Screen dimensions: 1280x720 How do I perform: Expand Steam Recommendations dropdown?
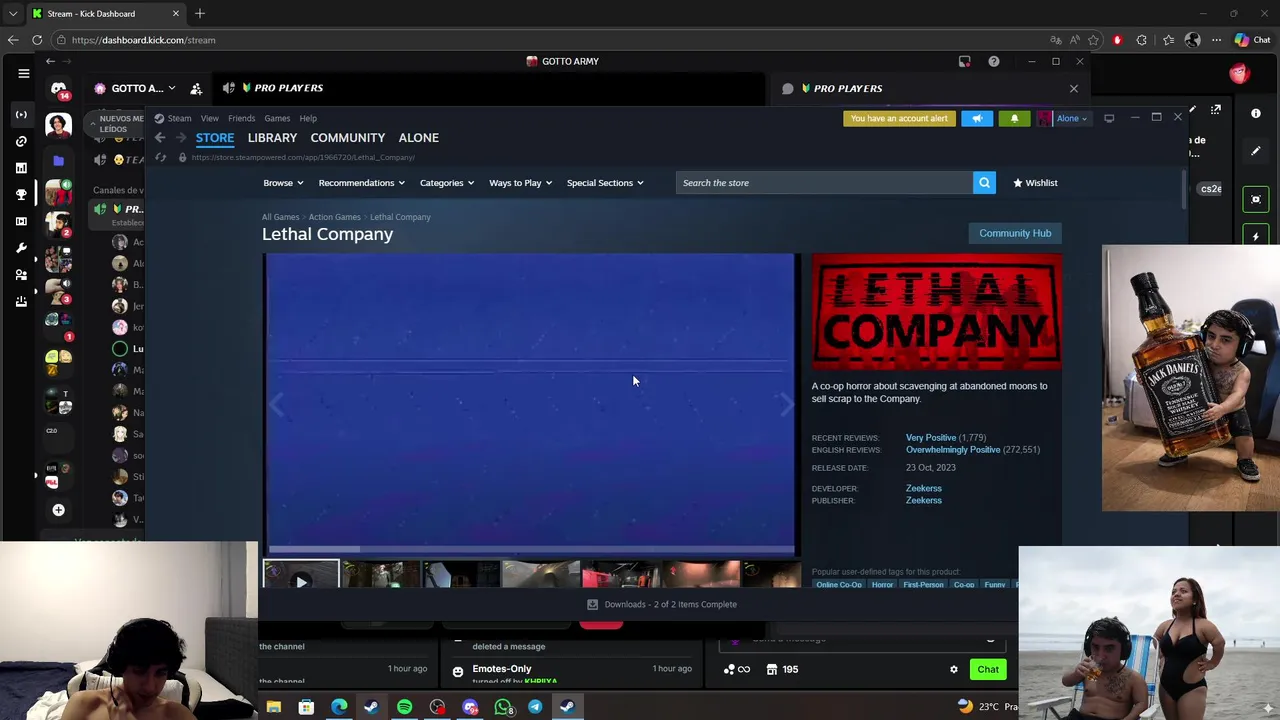pos(361,183)
